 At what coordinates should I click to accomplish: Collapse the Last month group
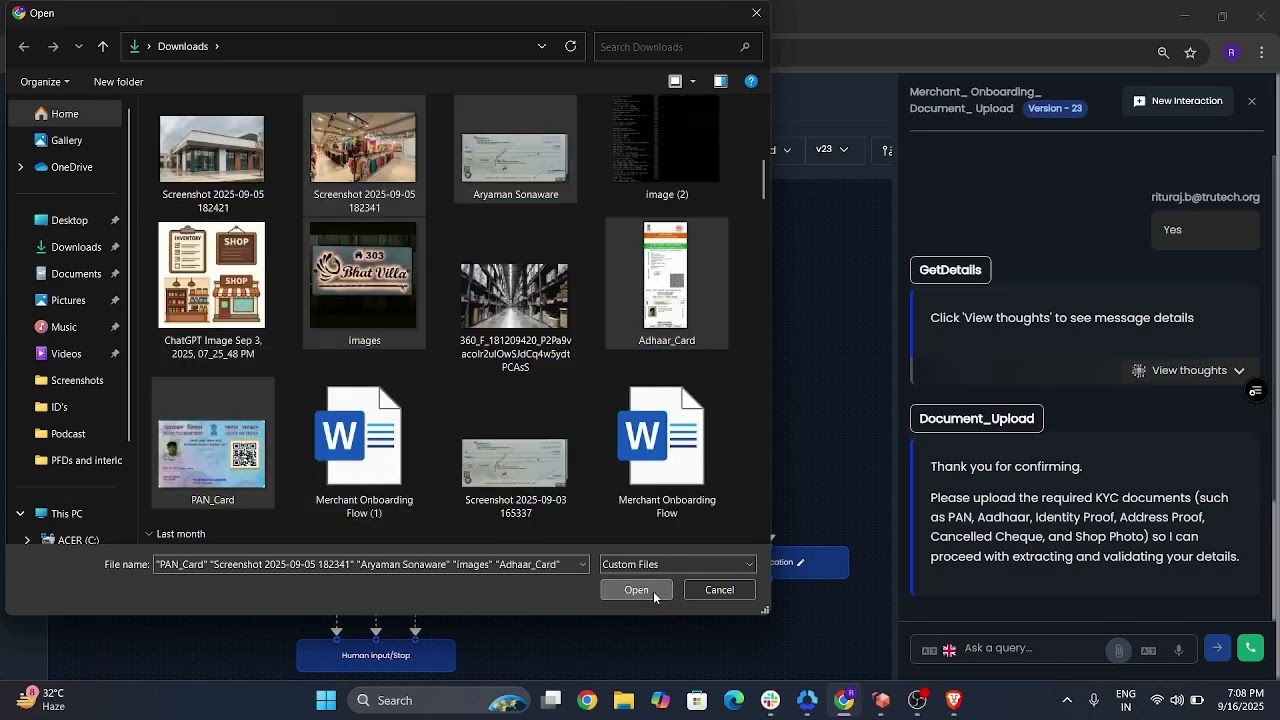click(x=149, y=534)
